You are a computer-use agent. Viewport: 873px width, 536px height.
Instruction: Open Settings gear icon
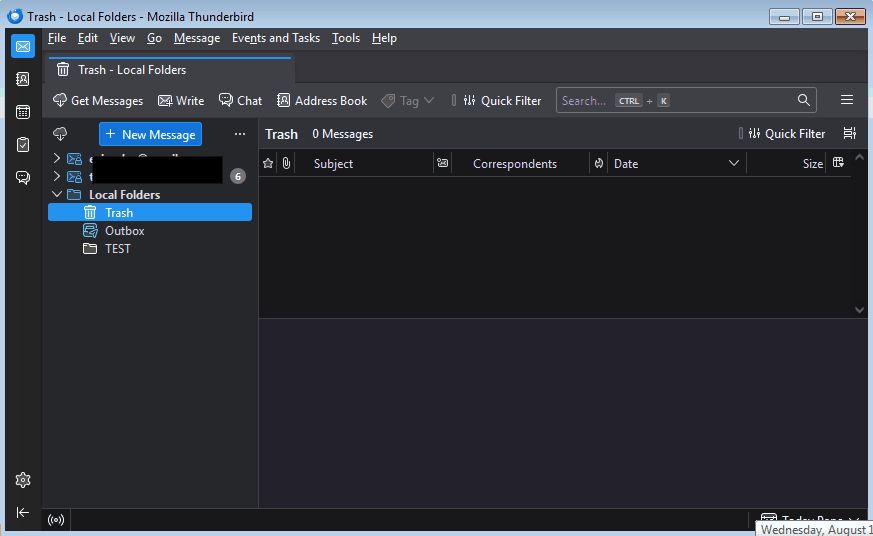point(23,480)
